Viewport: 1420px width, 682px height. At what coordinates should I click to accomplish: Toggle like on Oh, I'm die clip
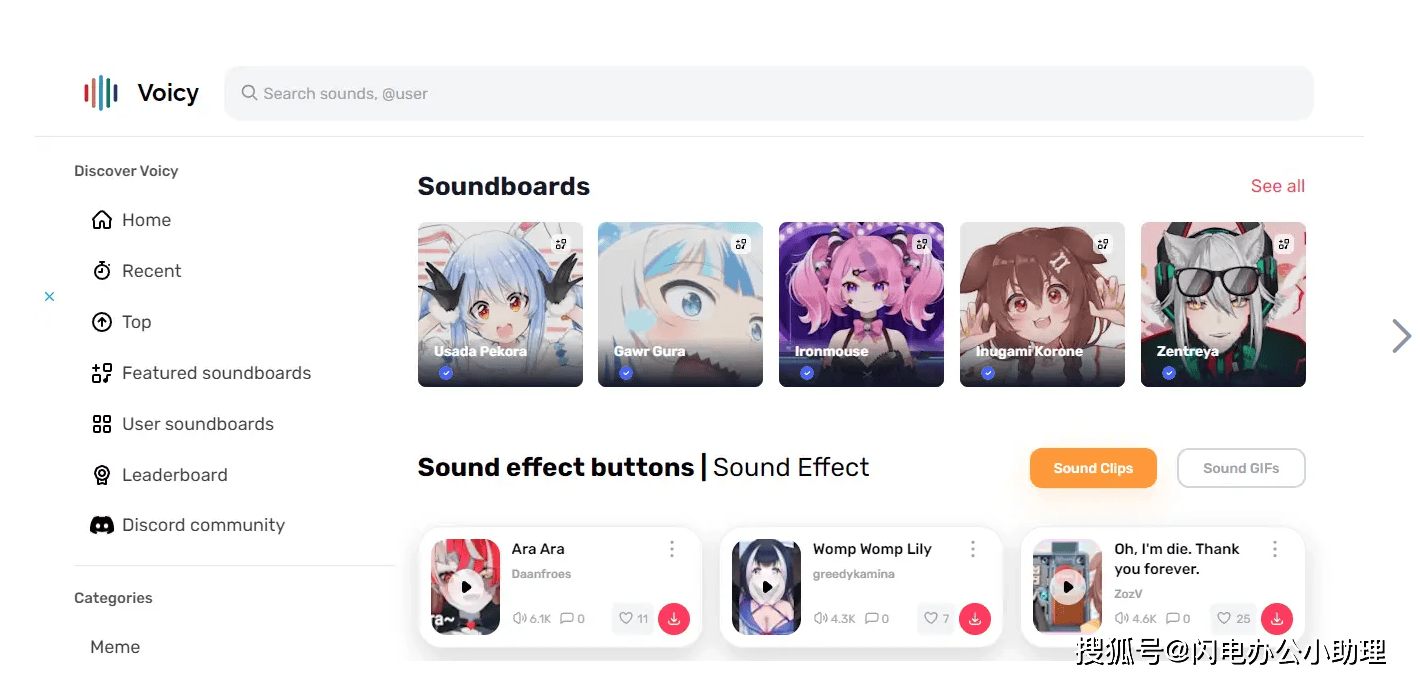[1233, 618]
